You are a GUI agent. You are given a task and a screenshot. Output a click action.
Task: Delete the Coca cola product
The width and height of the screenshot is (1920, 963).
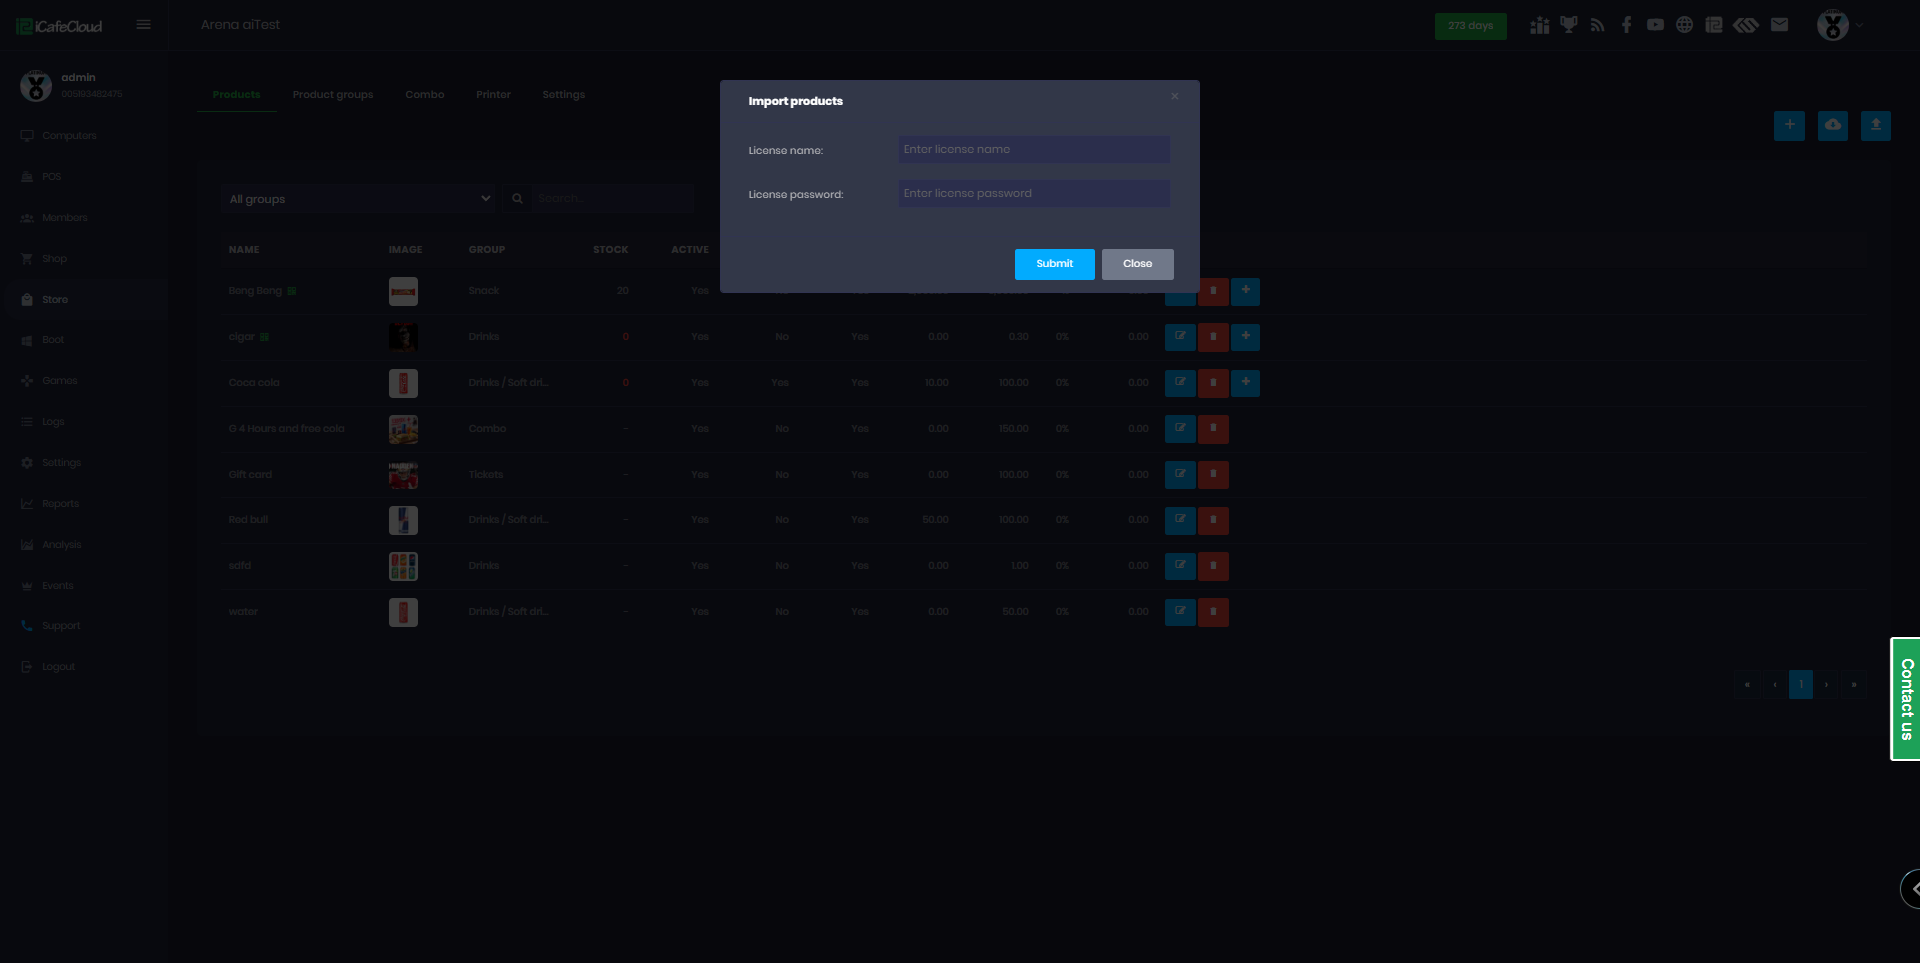click(1213, 383)
